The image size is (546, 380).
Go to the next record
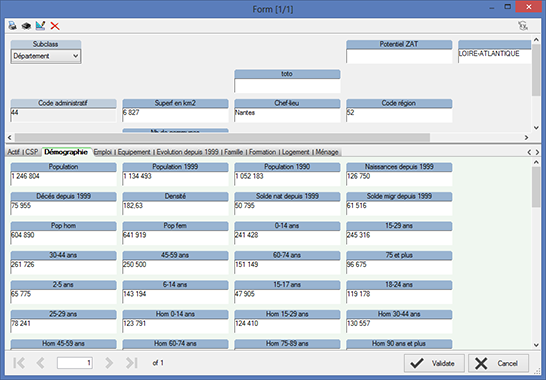(x=109, y=363)
